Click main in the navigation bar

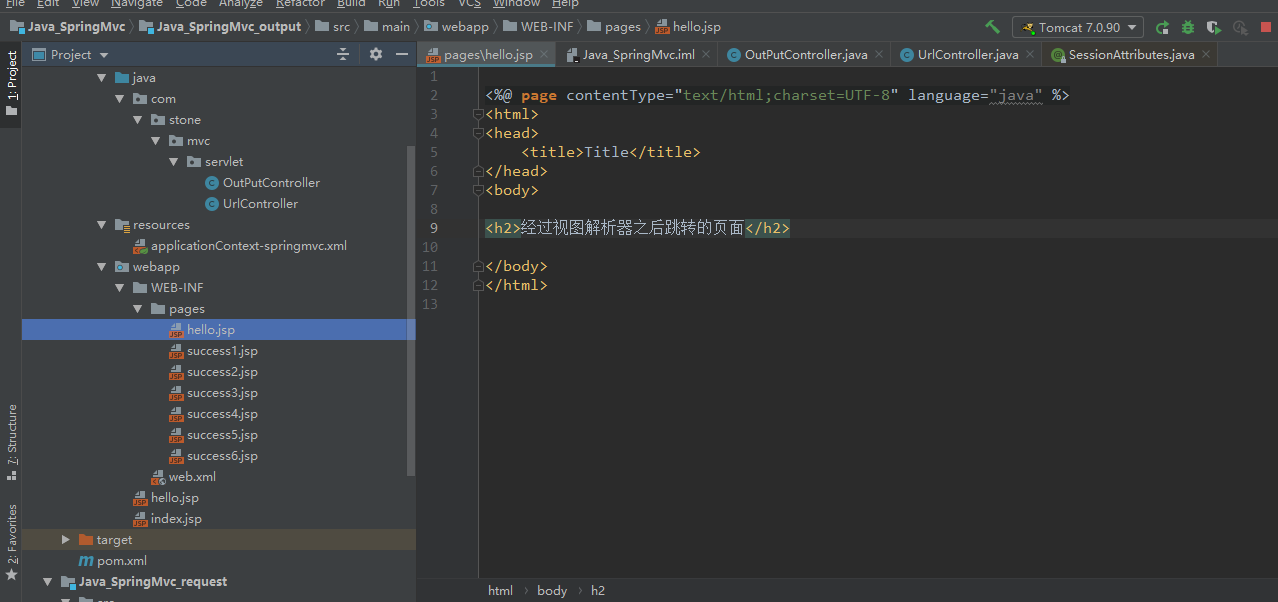[x=387, y=27]
